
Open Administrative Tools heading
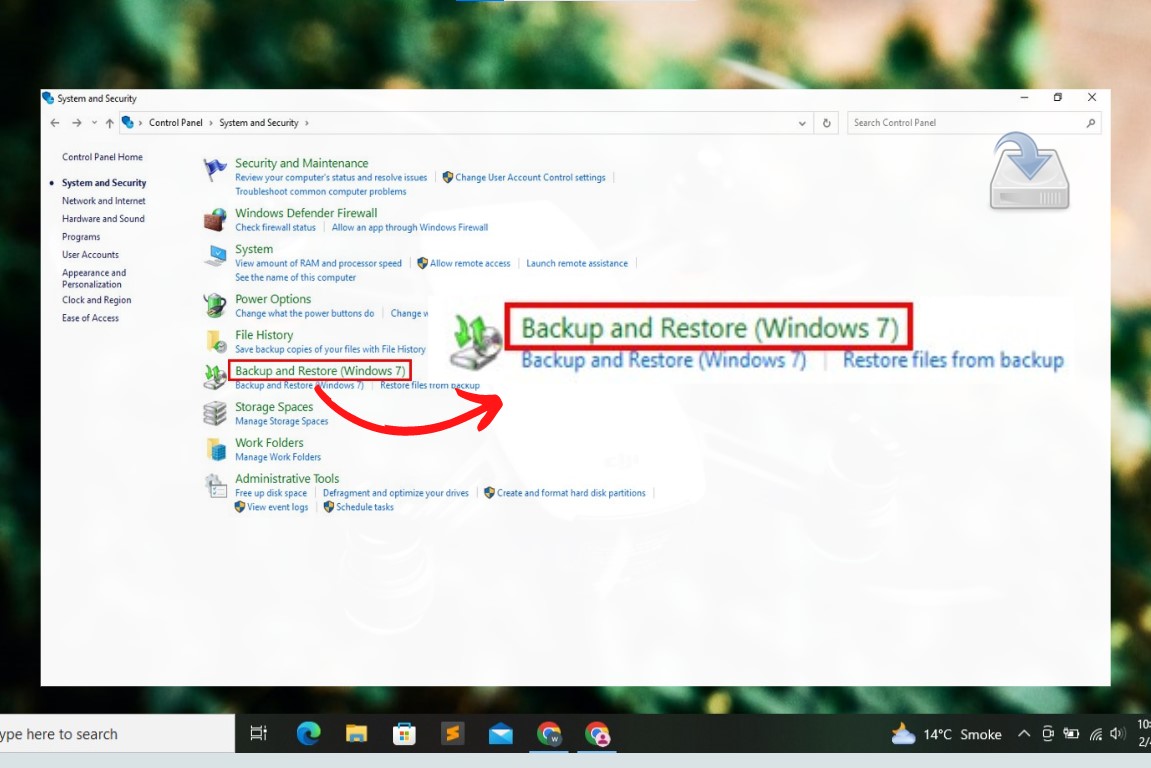coord(287,479)
